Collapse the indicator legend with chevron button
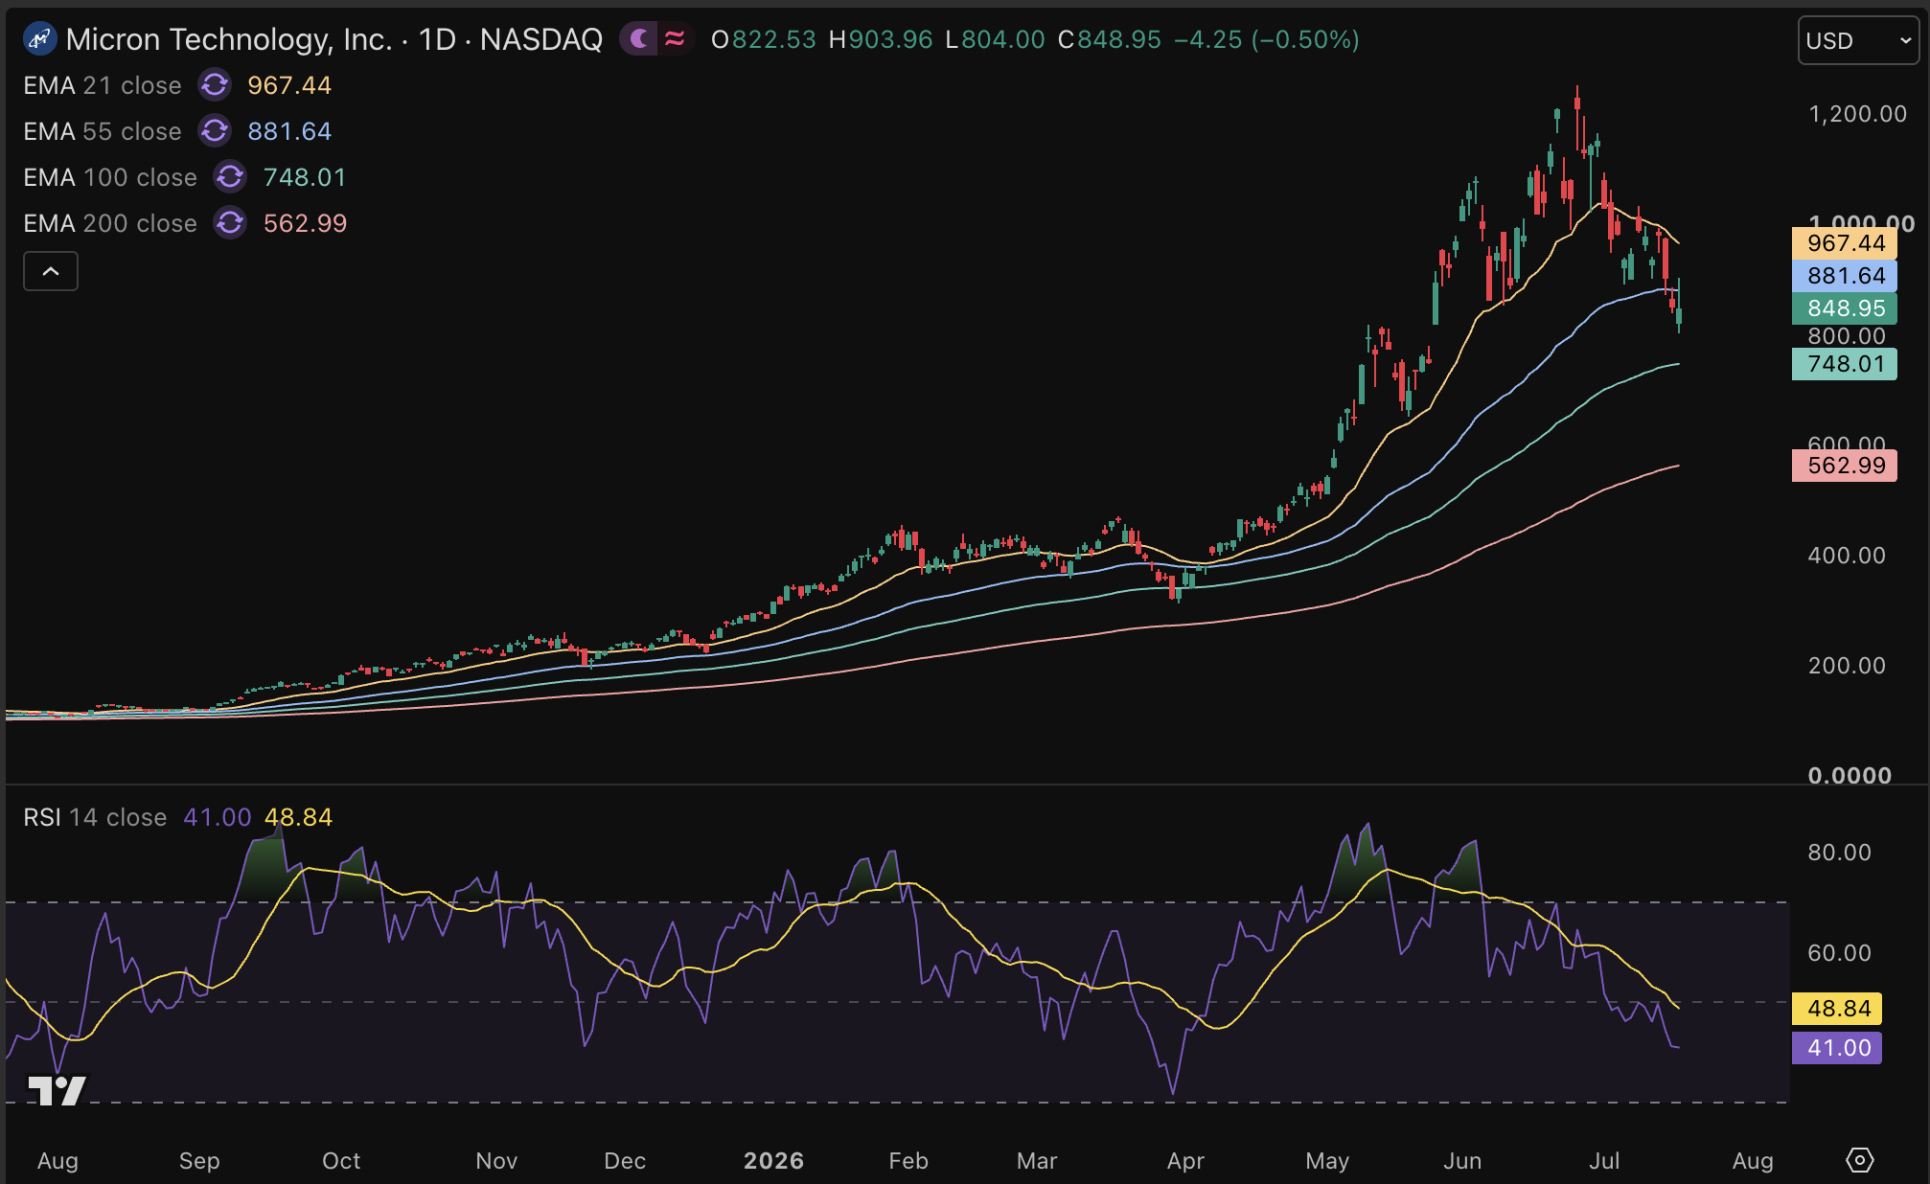Screen dimensions: 1930x1184 pyautogui.click(x=51, y=272)
